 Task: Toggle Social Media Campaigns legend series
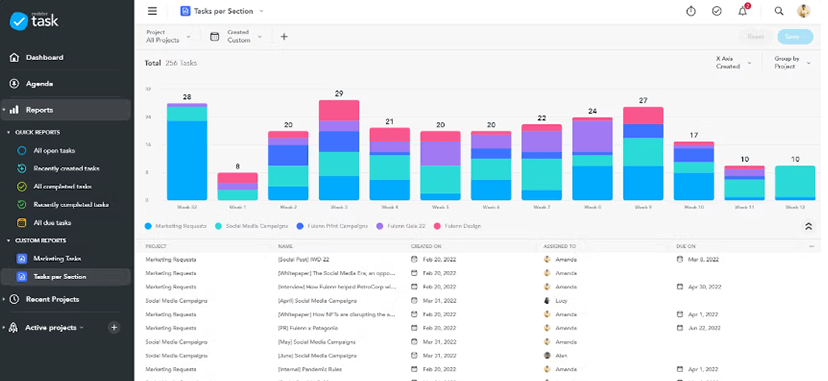pyautogui.click(x=251, y=226)
